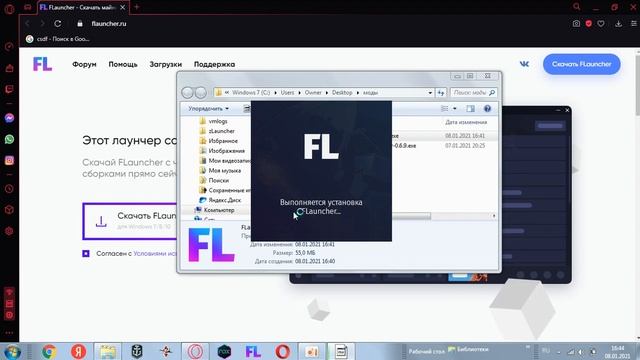Take a snapshot with the camera icon
The height and width of the screenshot is (360, 640).
coord(576,24)
